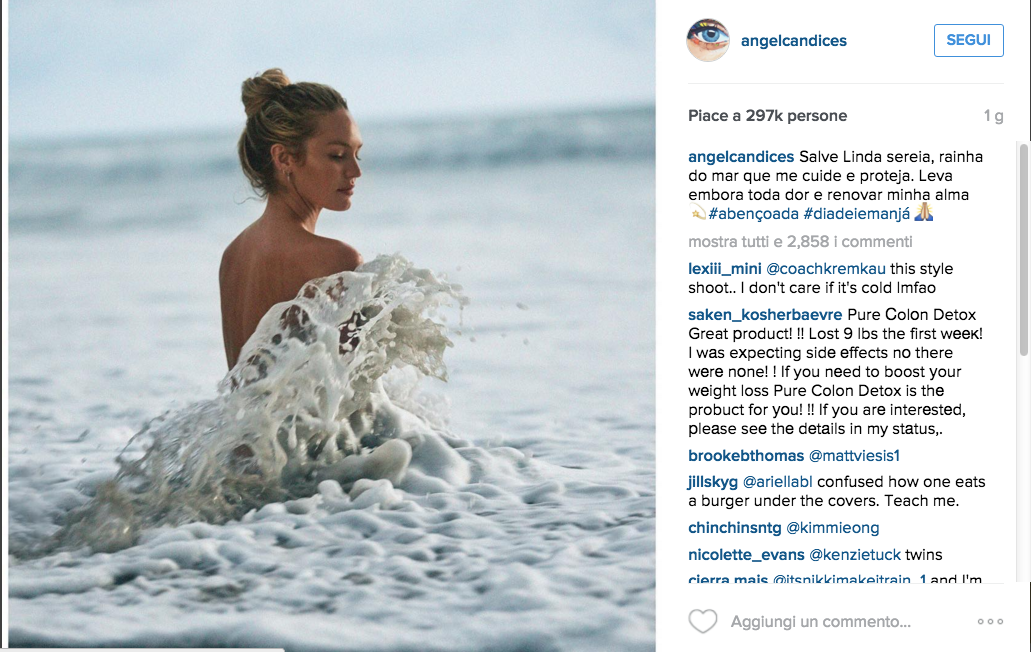Click the @coachkremkau mention

(x=826, y=269)
